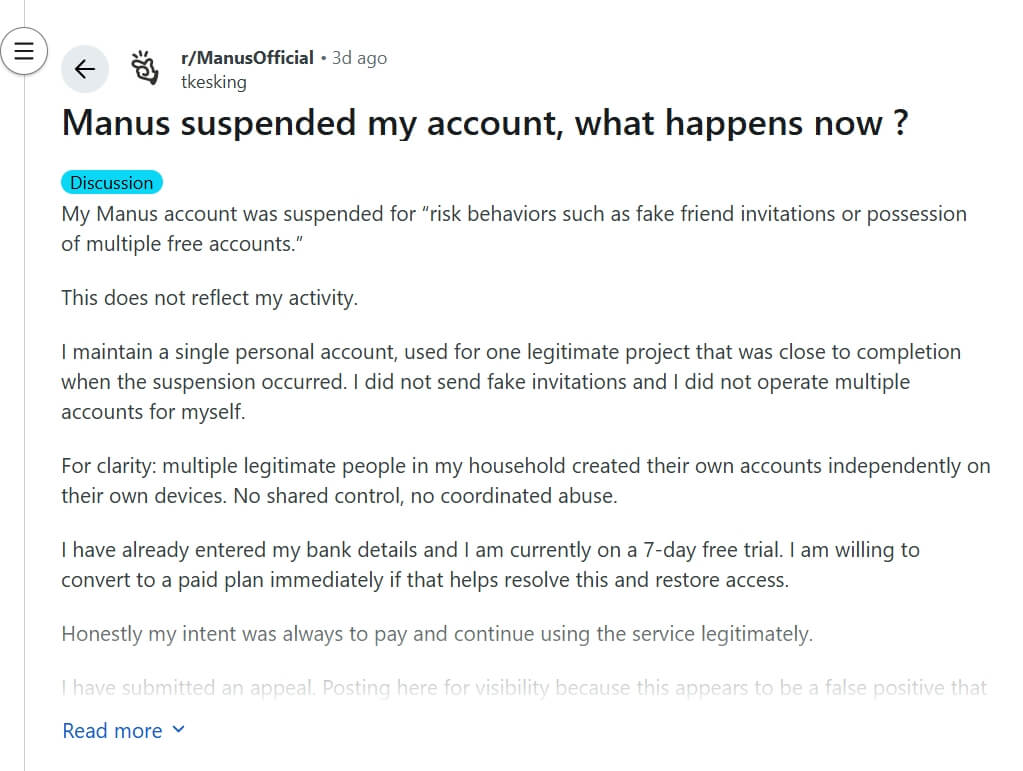
Task: Open the hamburger navigation menu
Action: click(x=24, y=50)
